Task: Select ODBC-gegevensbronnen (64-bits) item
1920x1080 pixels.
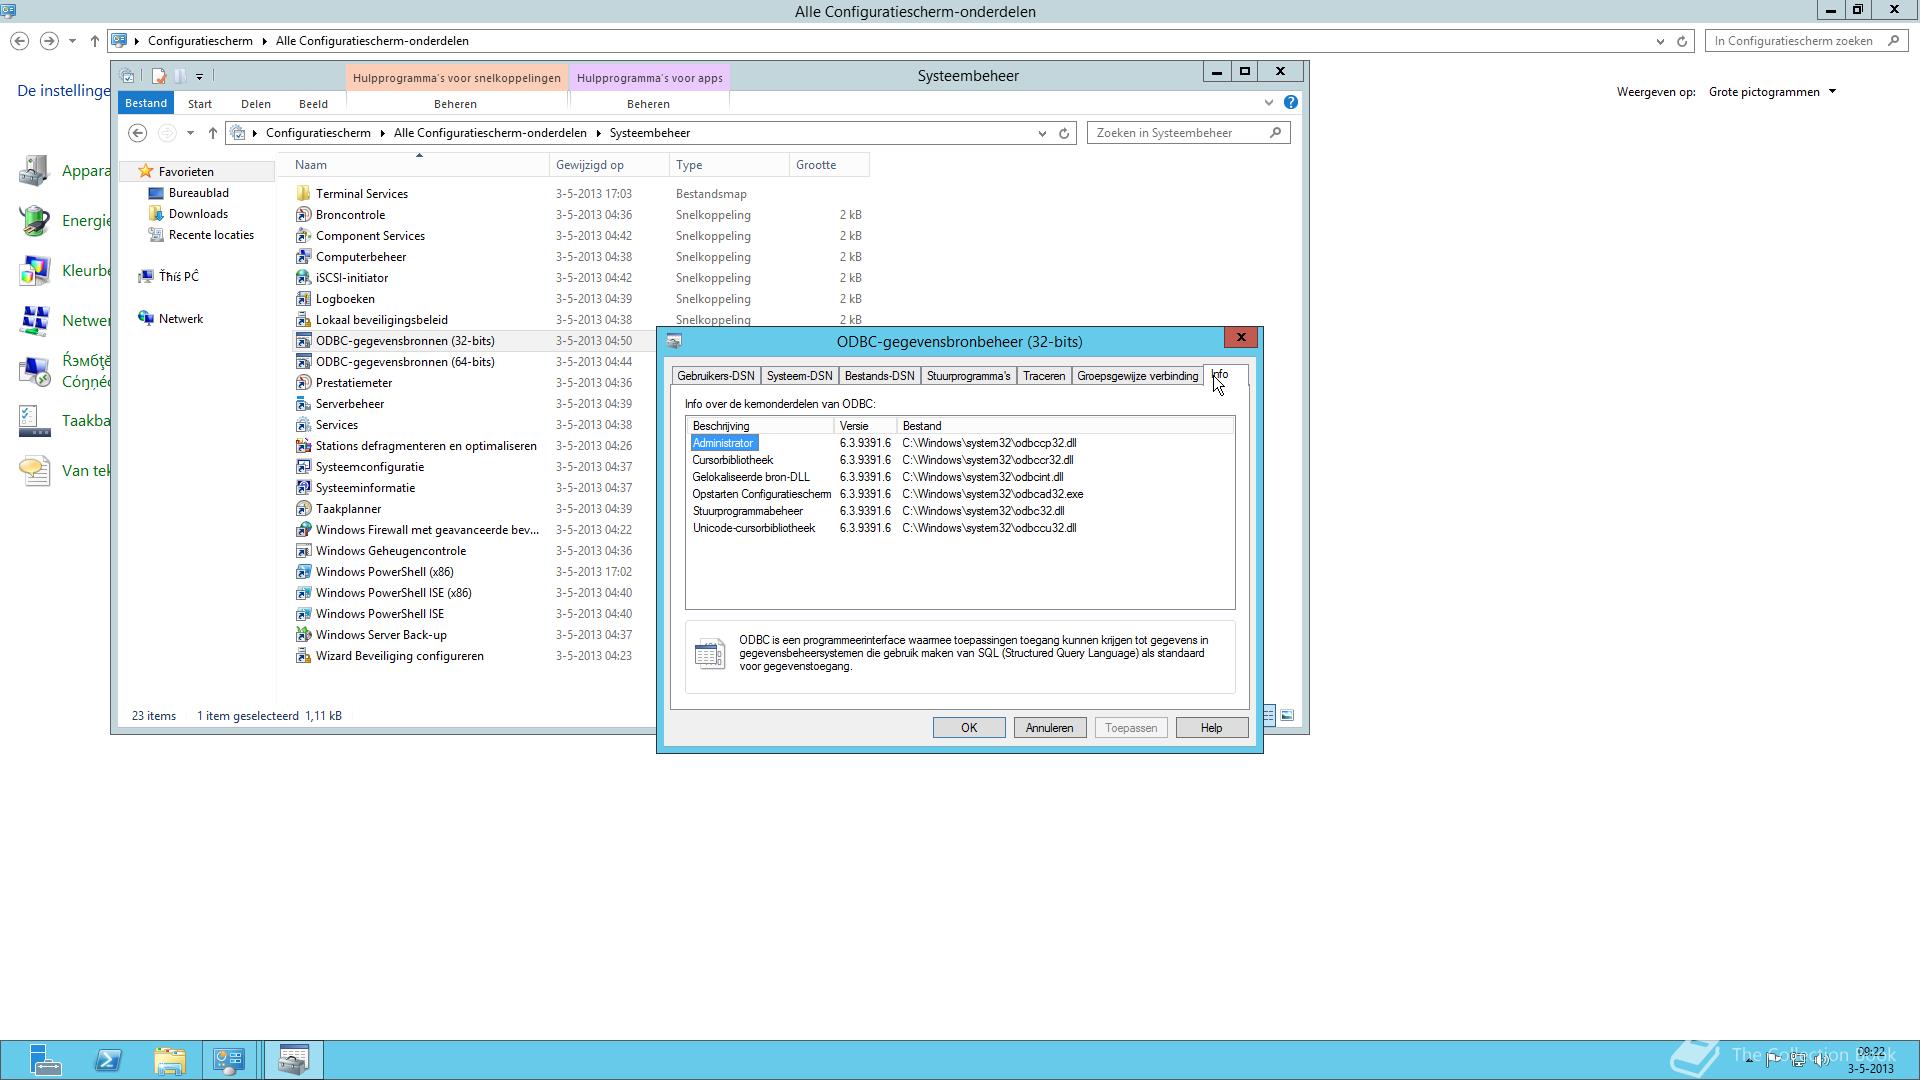Action: pyautogui.click(x=405, y=362)
